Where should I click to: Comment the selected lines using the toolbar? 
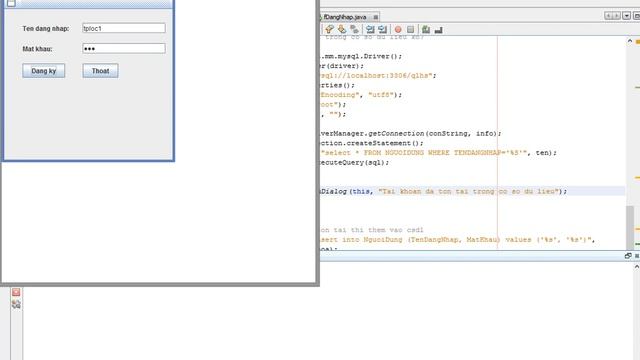coord(426,29)
